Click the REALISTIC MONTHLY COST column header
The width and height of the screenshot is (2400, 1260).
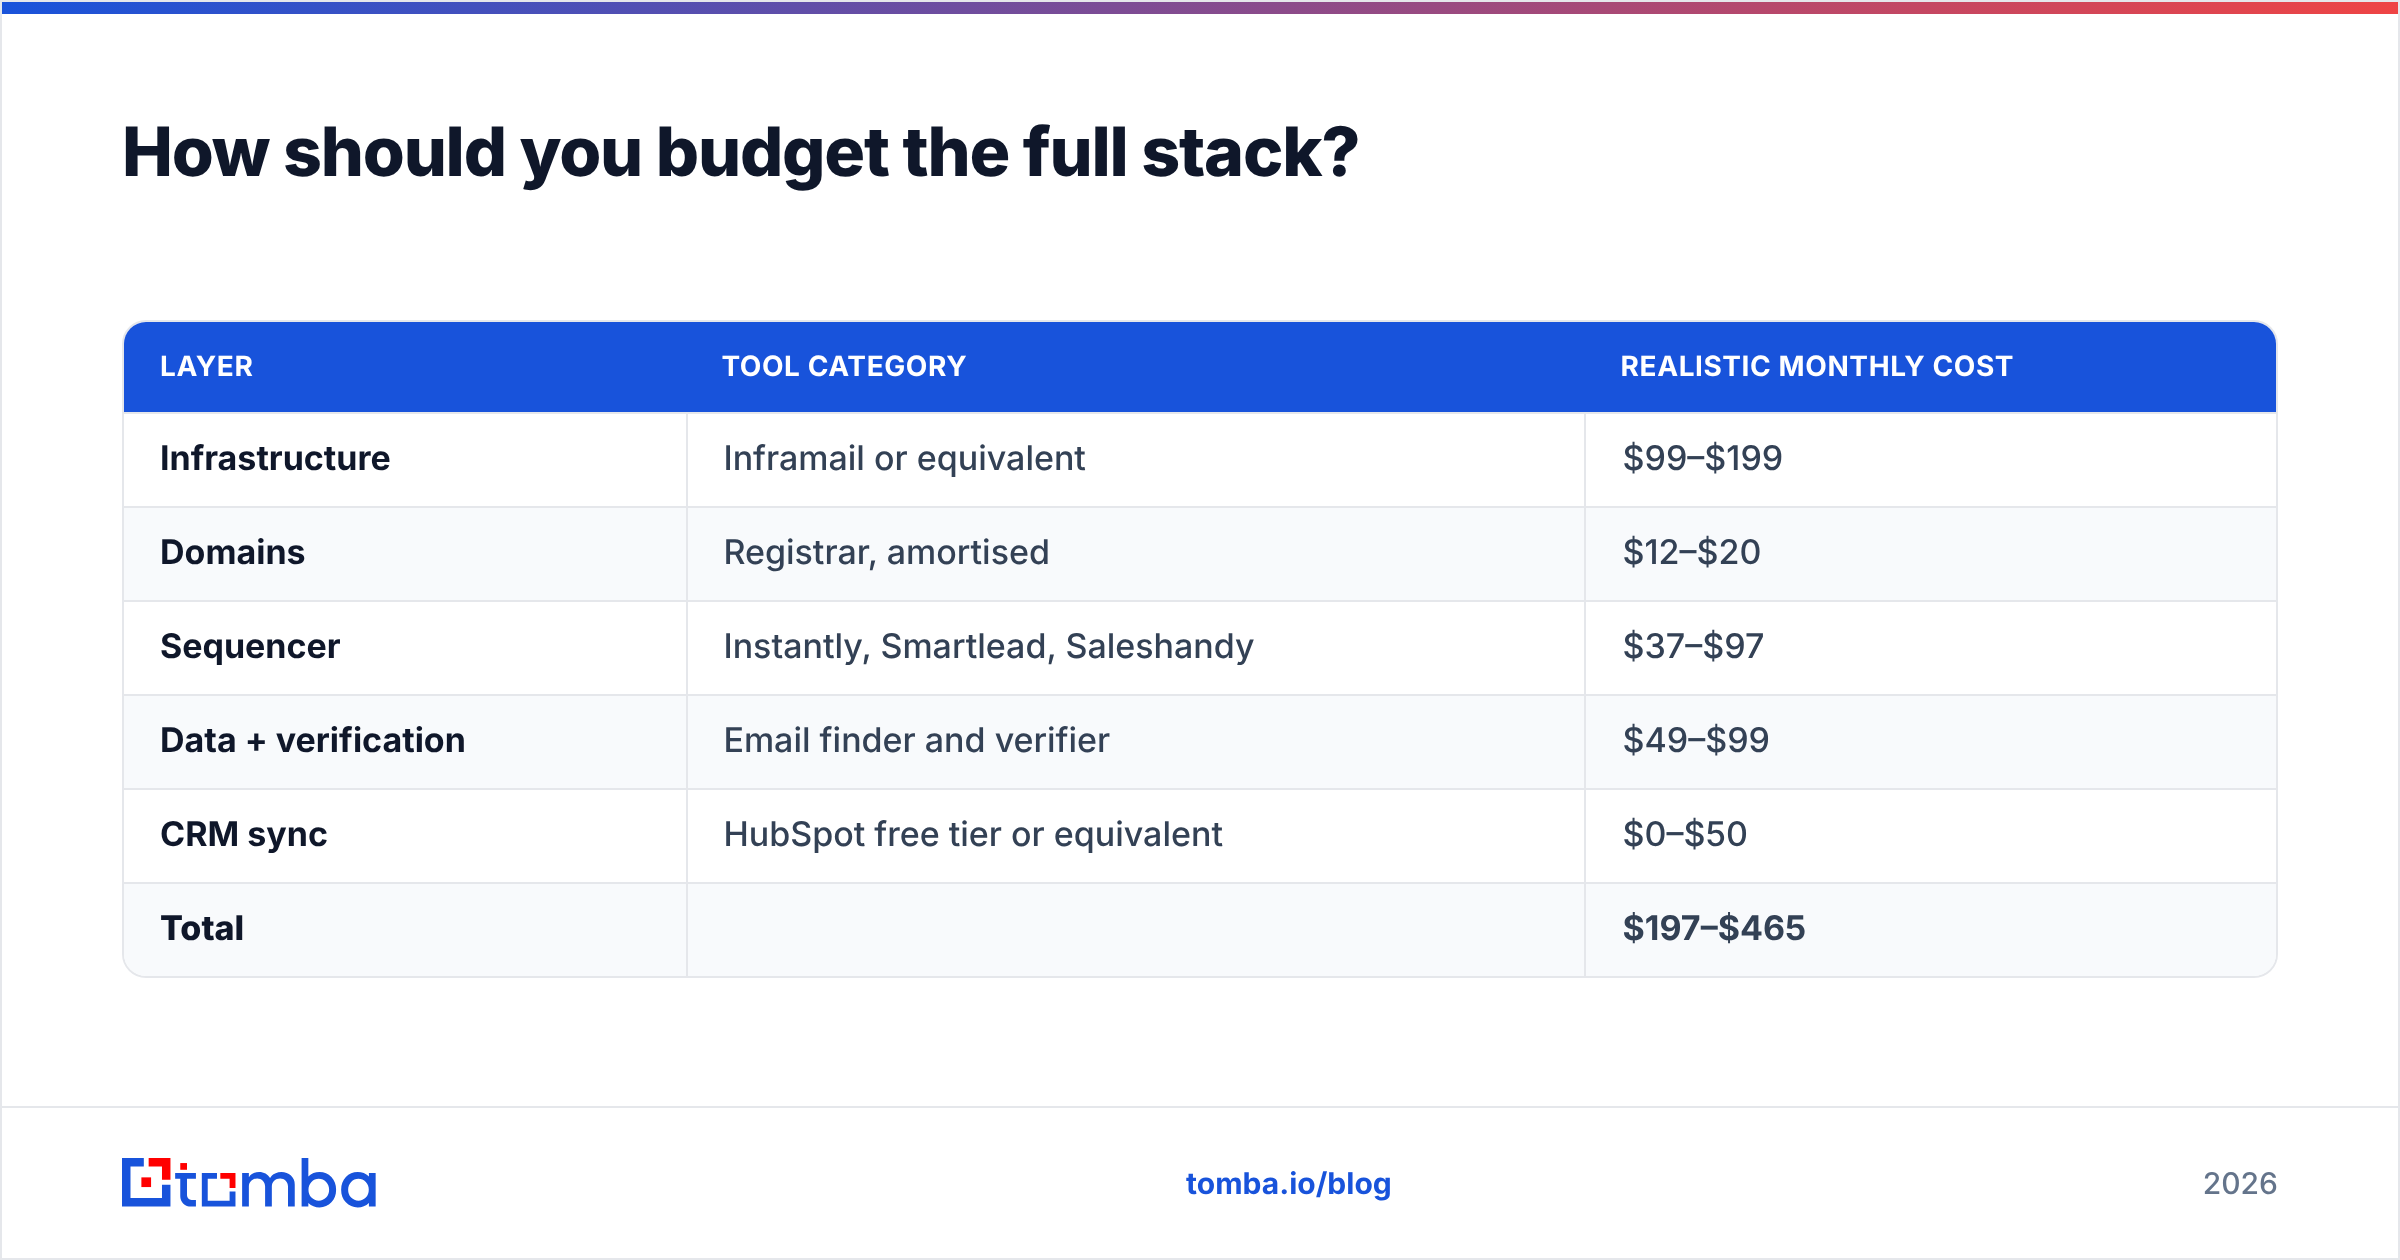1816,366
